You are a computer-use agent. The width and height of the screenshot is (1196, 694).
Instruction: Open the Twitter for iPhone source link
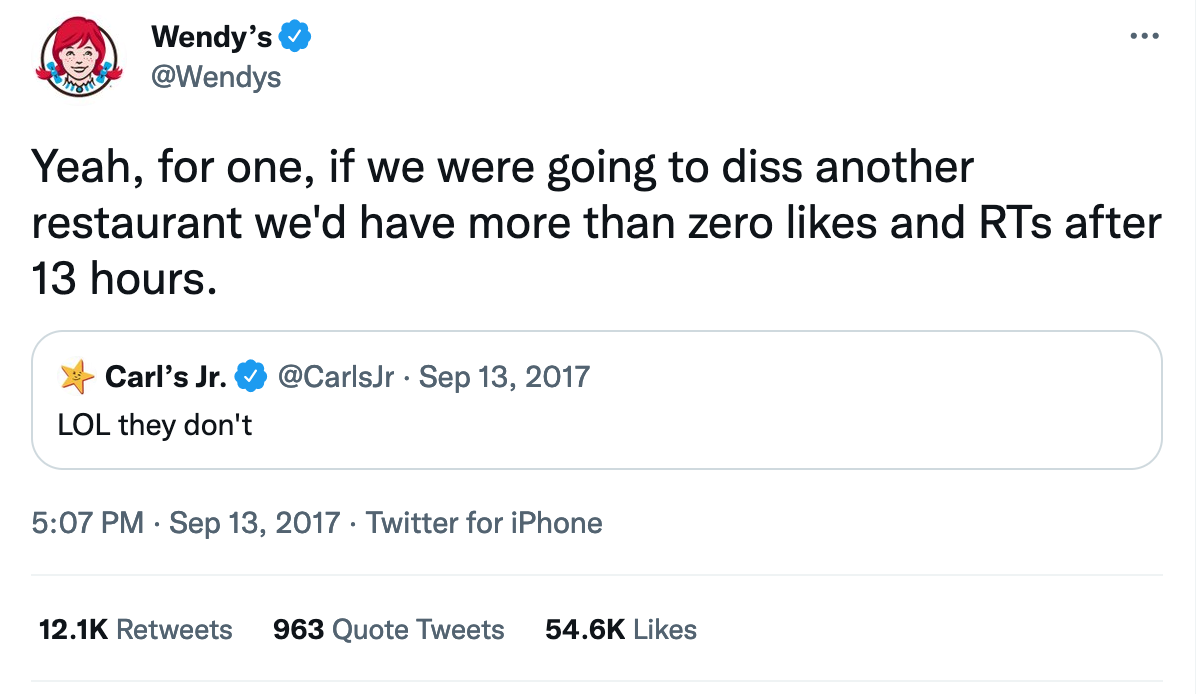tap(484, 522)
